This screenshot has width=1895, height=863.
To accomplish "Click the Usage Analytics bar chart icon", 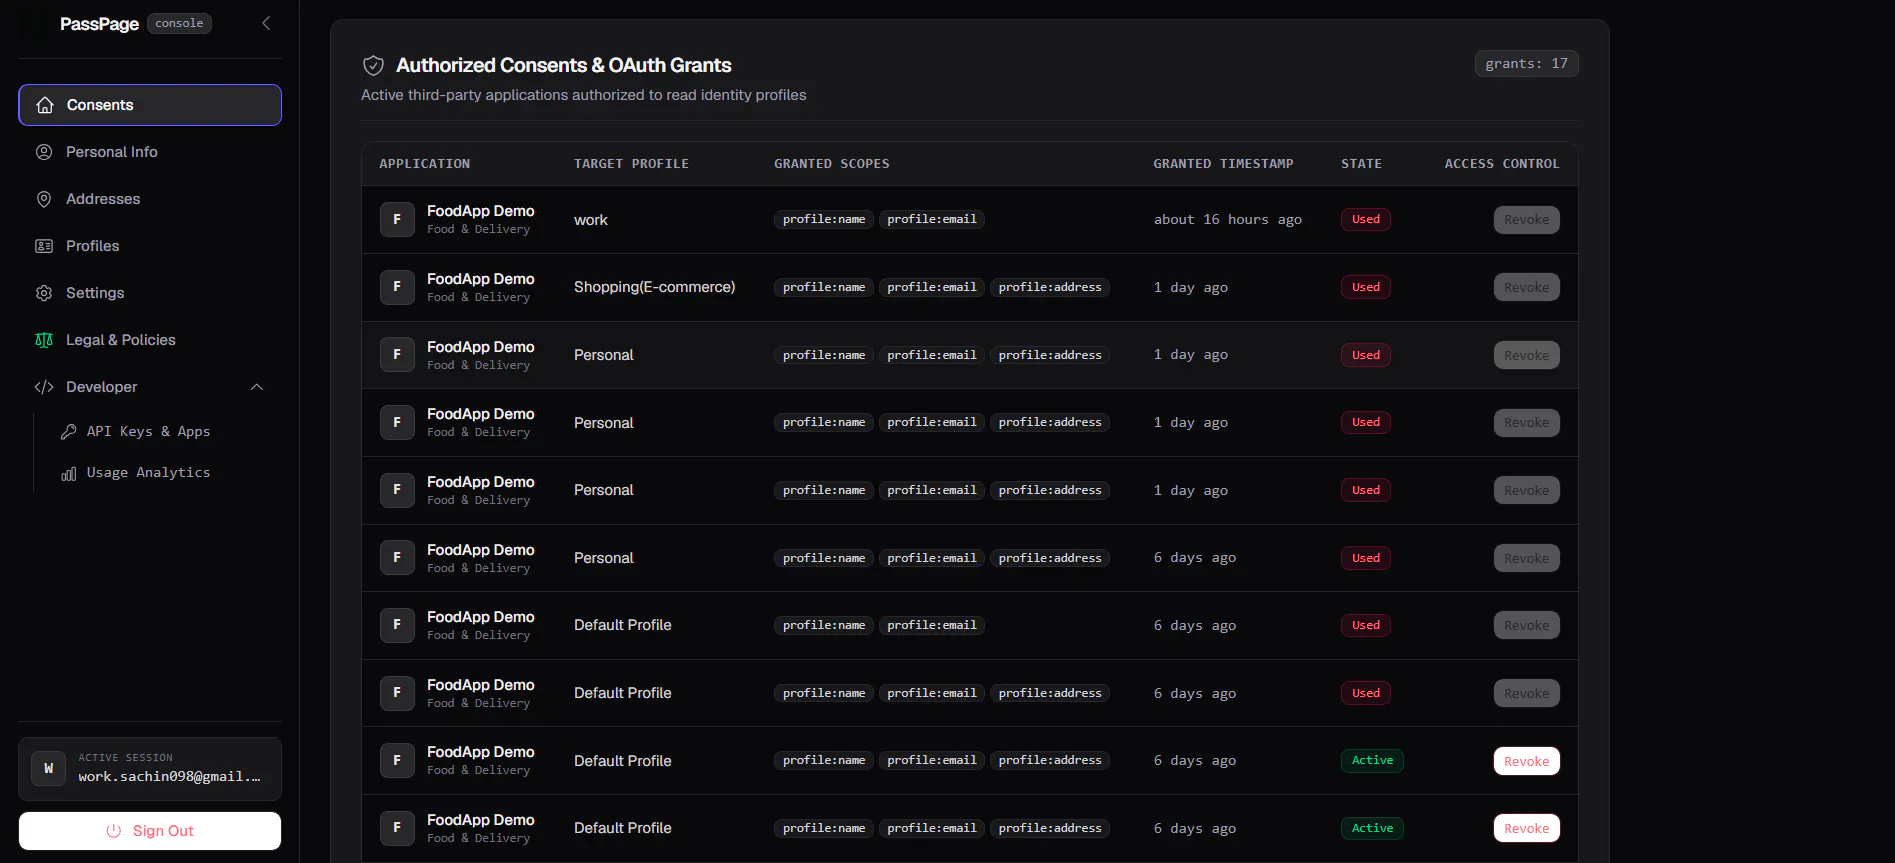I will (69, 473).
